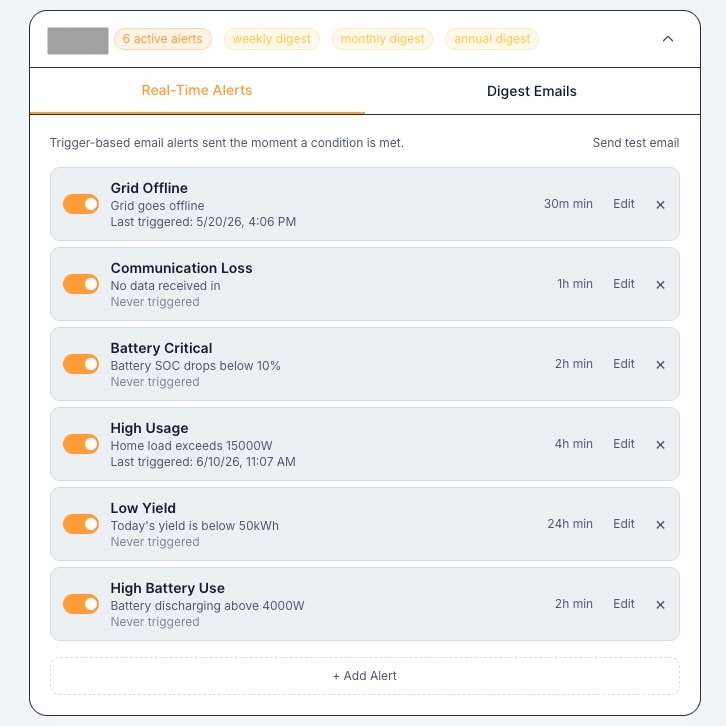Edit the High Battery Use alert

pos(624,604)
